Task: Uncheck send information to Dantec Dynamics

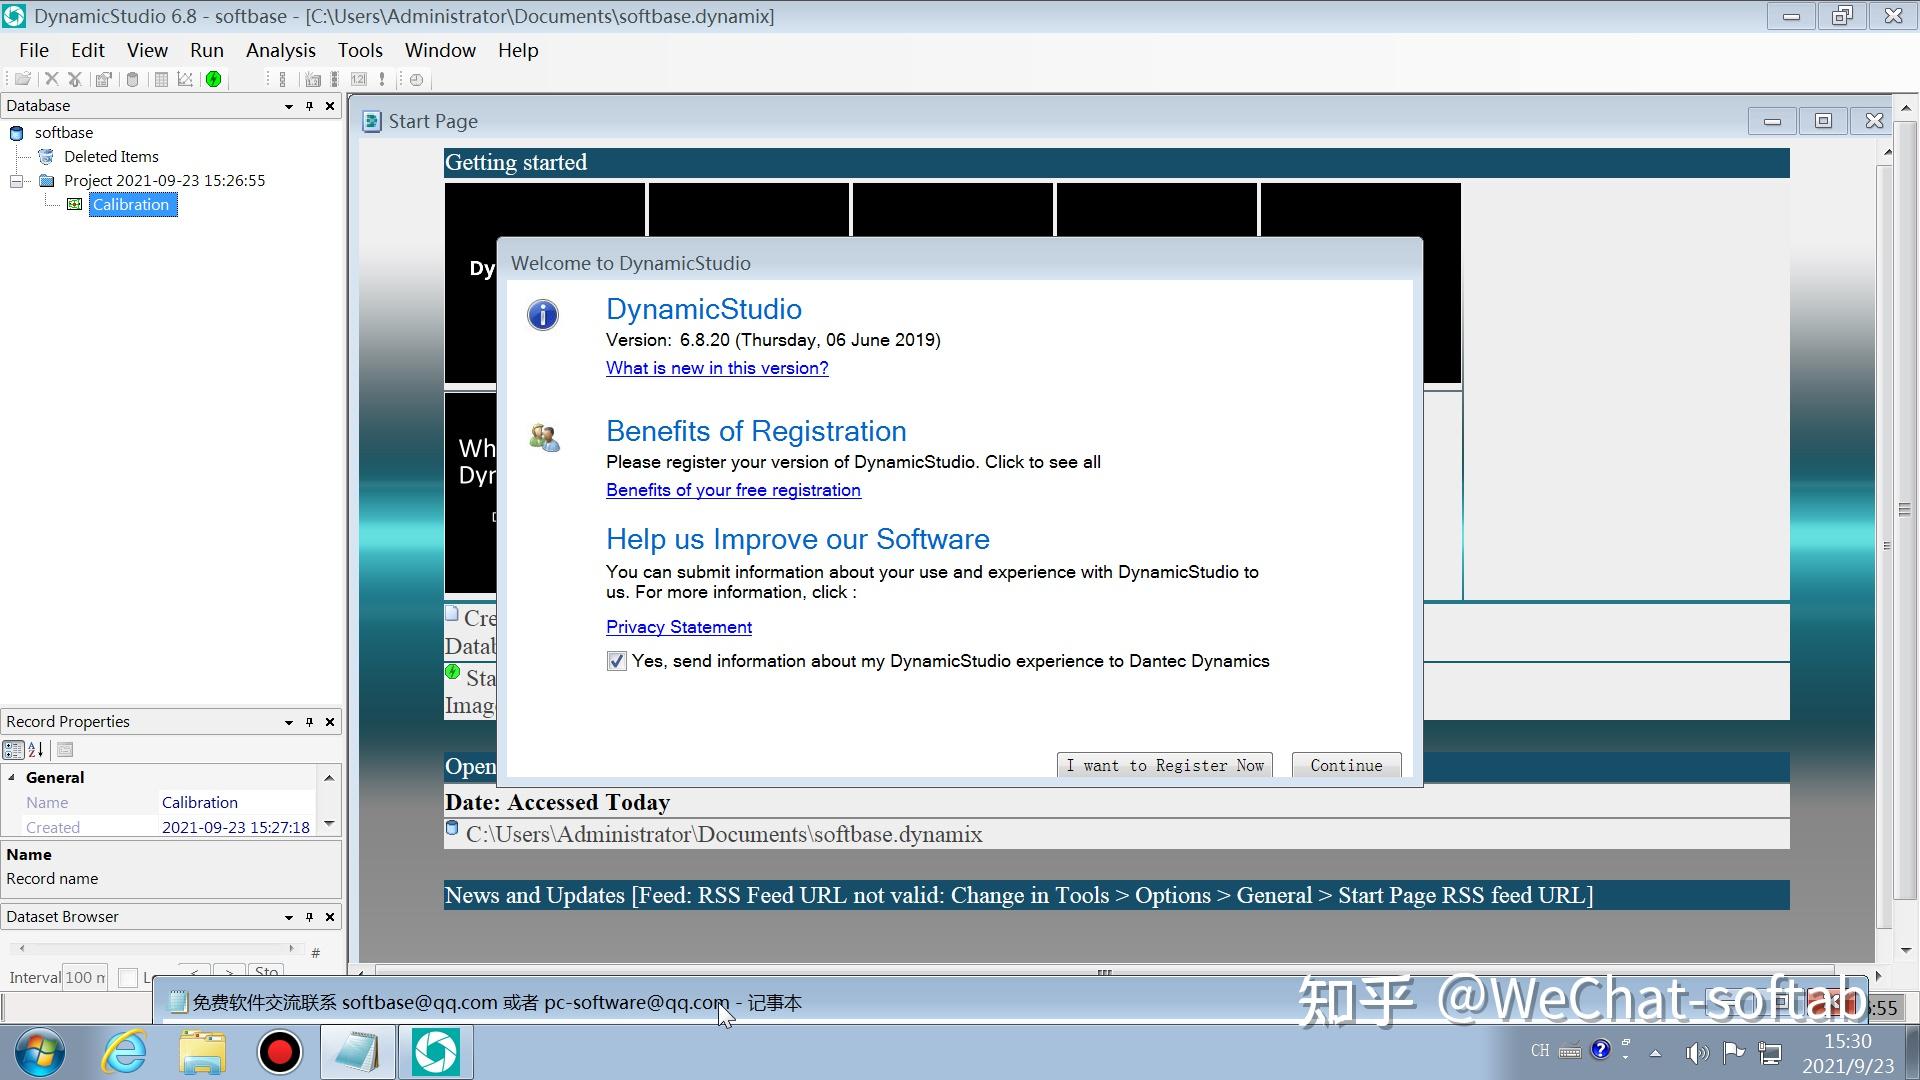Action: coord(616,661)
